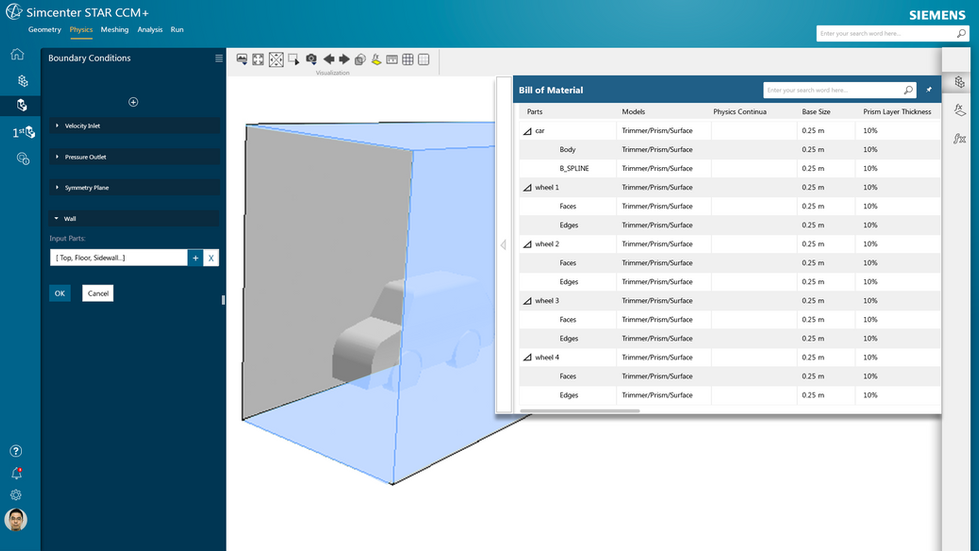This screenshot has height=551, width=979.
Task: Expand the Symmetry Plane section
Action: [x=134, y=187]
